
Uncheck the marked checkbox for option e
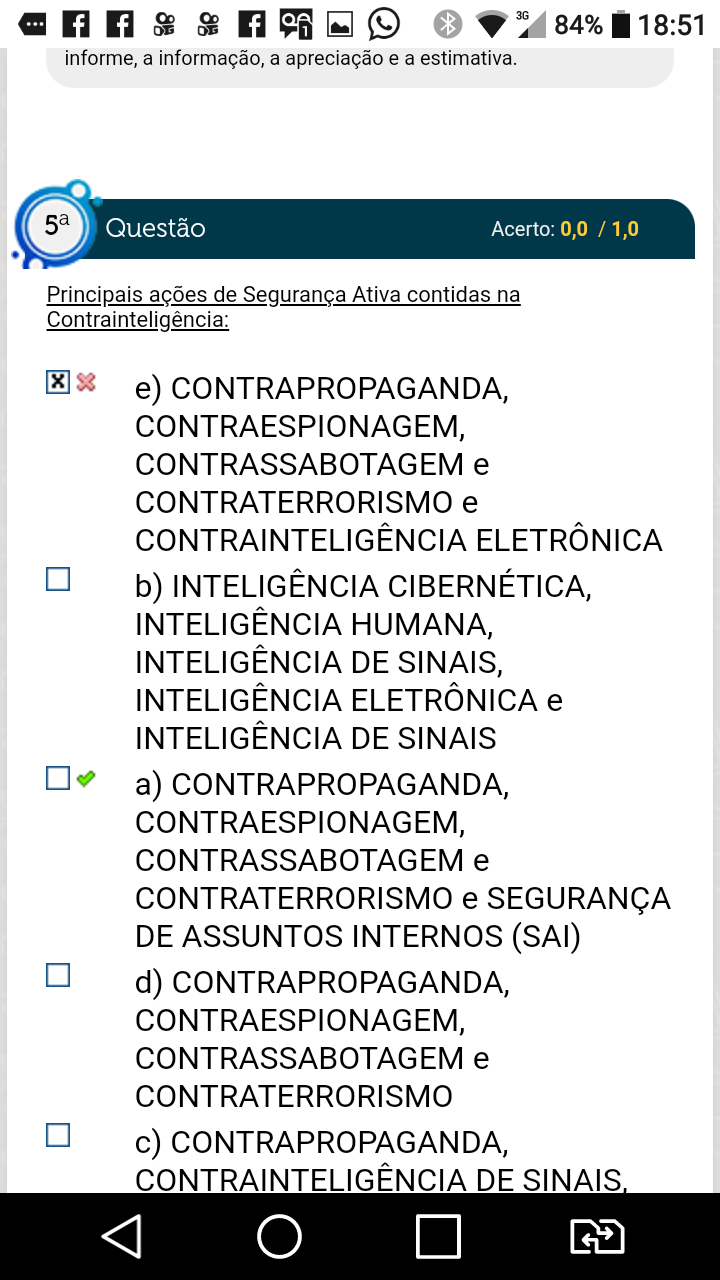point(58,381)
